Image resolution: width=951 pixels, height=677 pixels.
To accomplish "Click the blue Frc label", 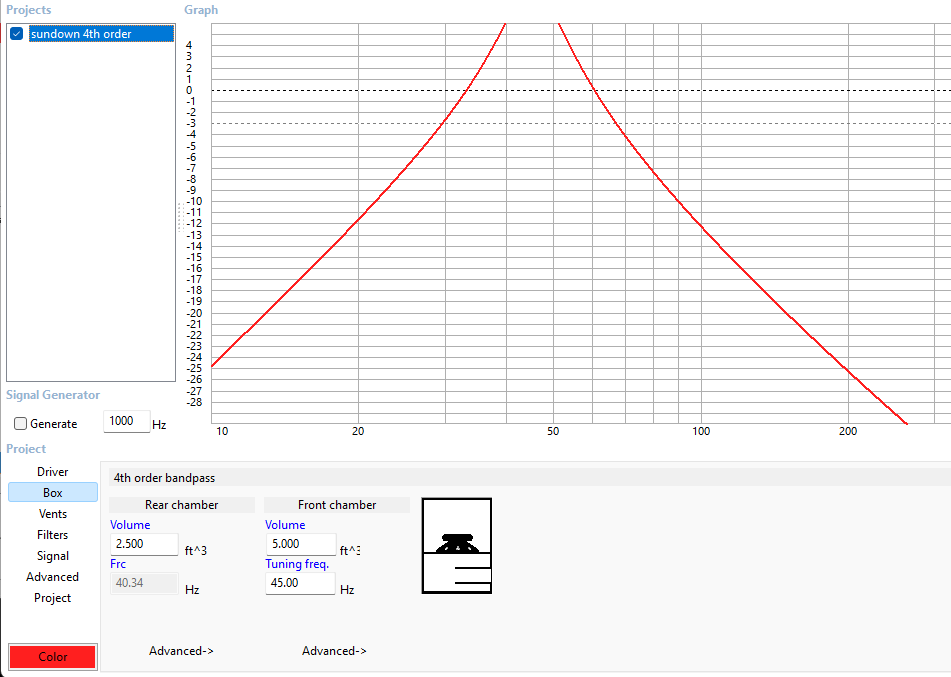I will tap(118, 564).
